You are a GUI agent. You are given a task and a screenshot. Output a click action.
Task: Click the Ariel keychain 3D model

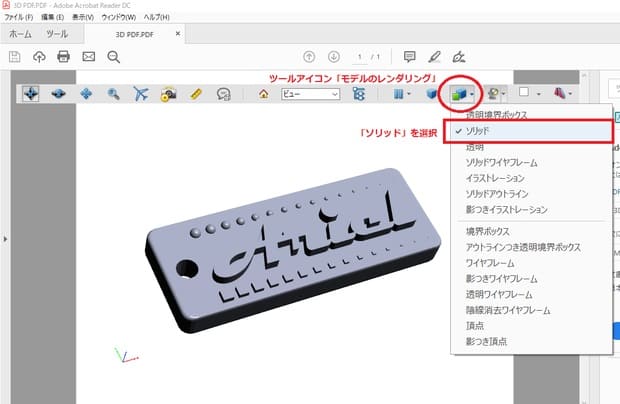pyautogui.click(x=293, y=250)
